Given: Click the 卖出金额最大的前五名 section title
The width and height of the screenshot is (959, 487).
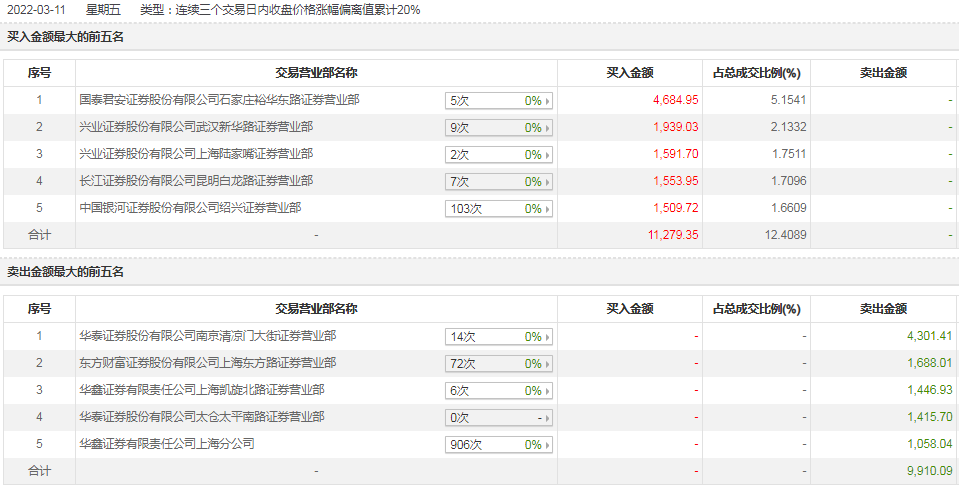Looking at the screenshot, I should pos(65,272).
